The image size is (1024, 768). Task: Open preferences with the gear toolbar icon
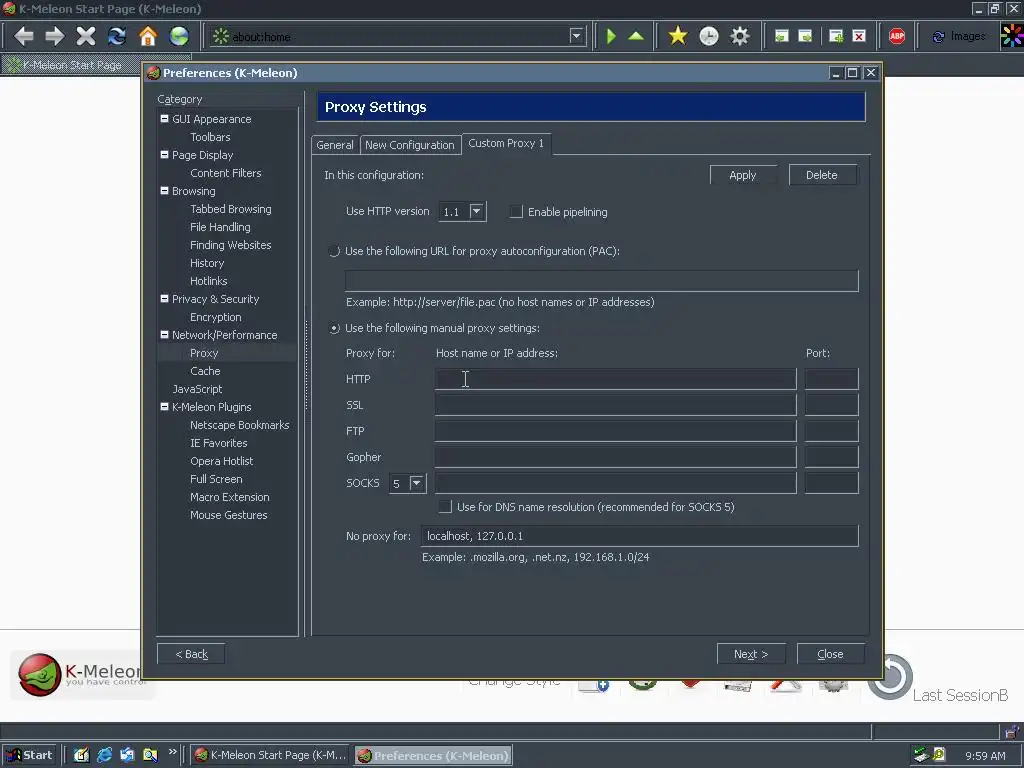click(740, 36)
